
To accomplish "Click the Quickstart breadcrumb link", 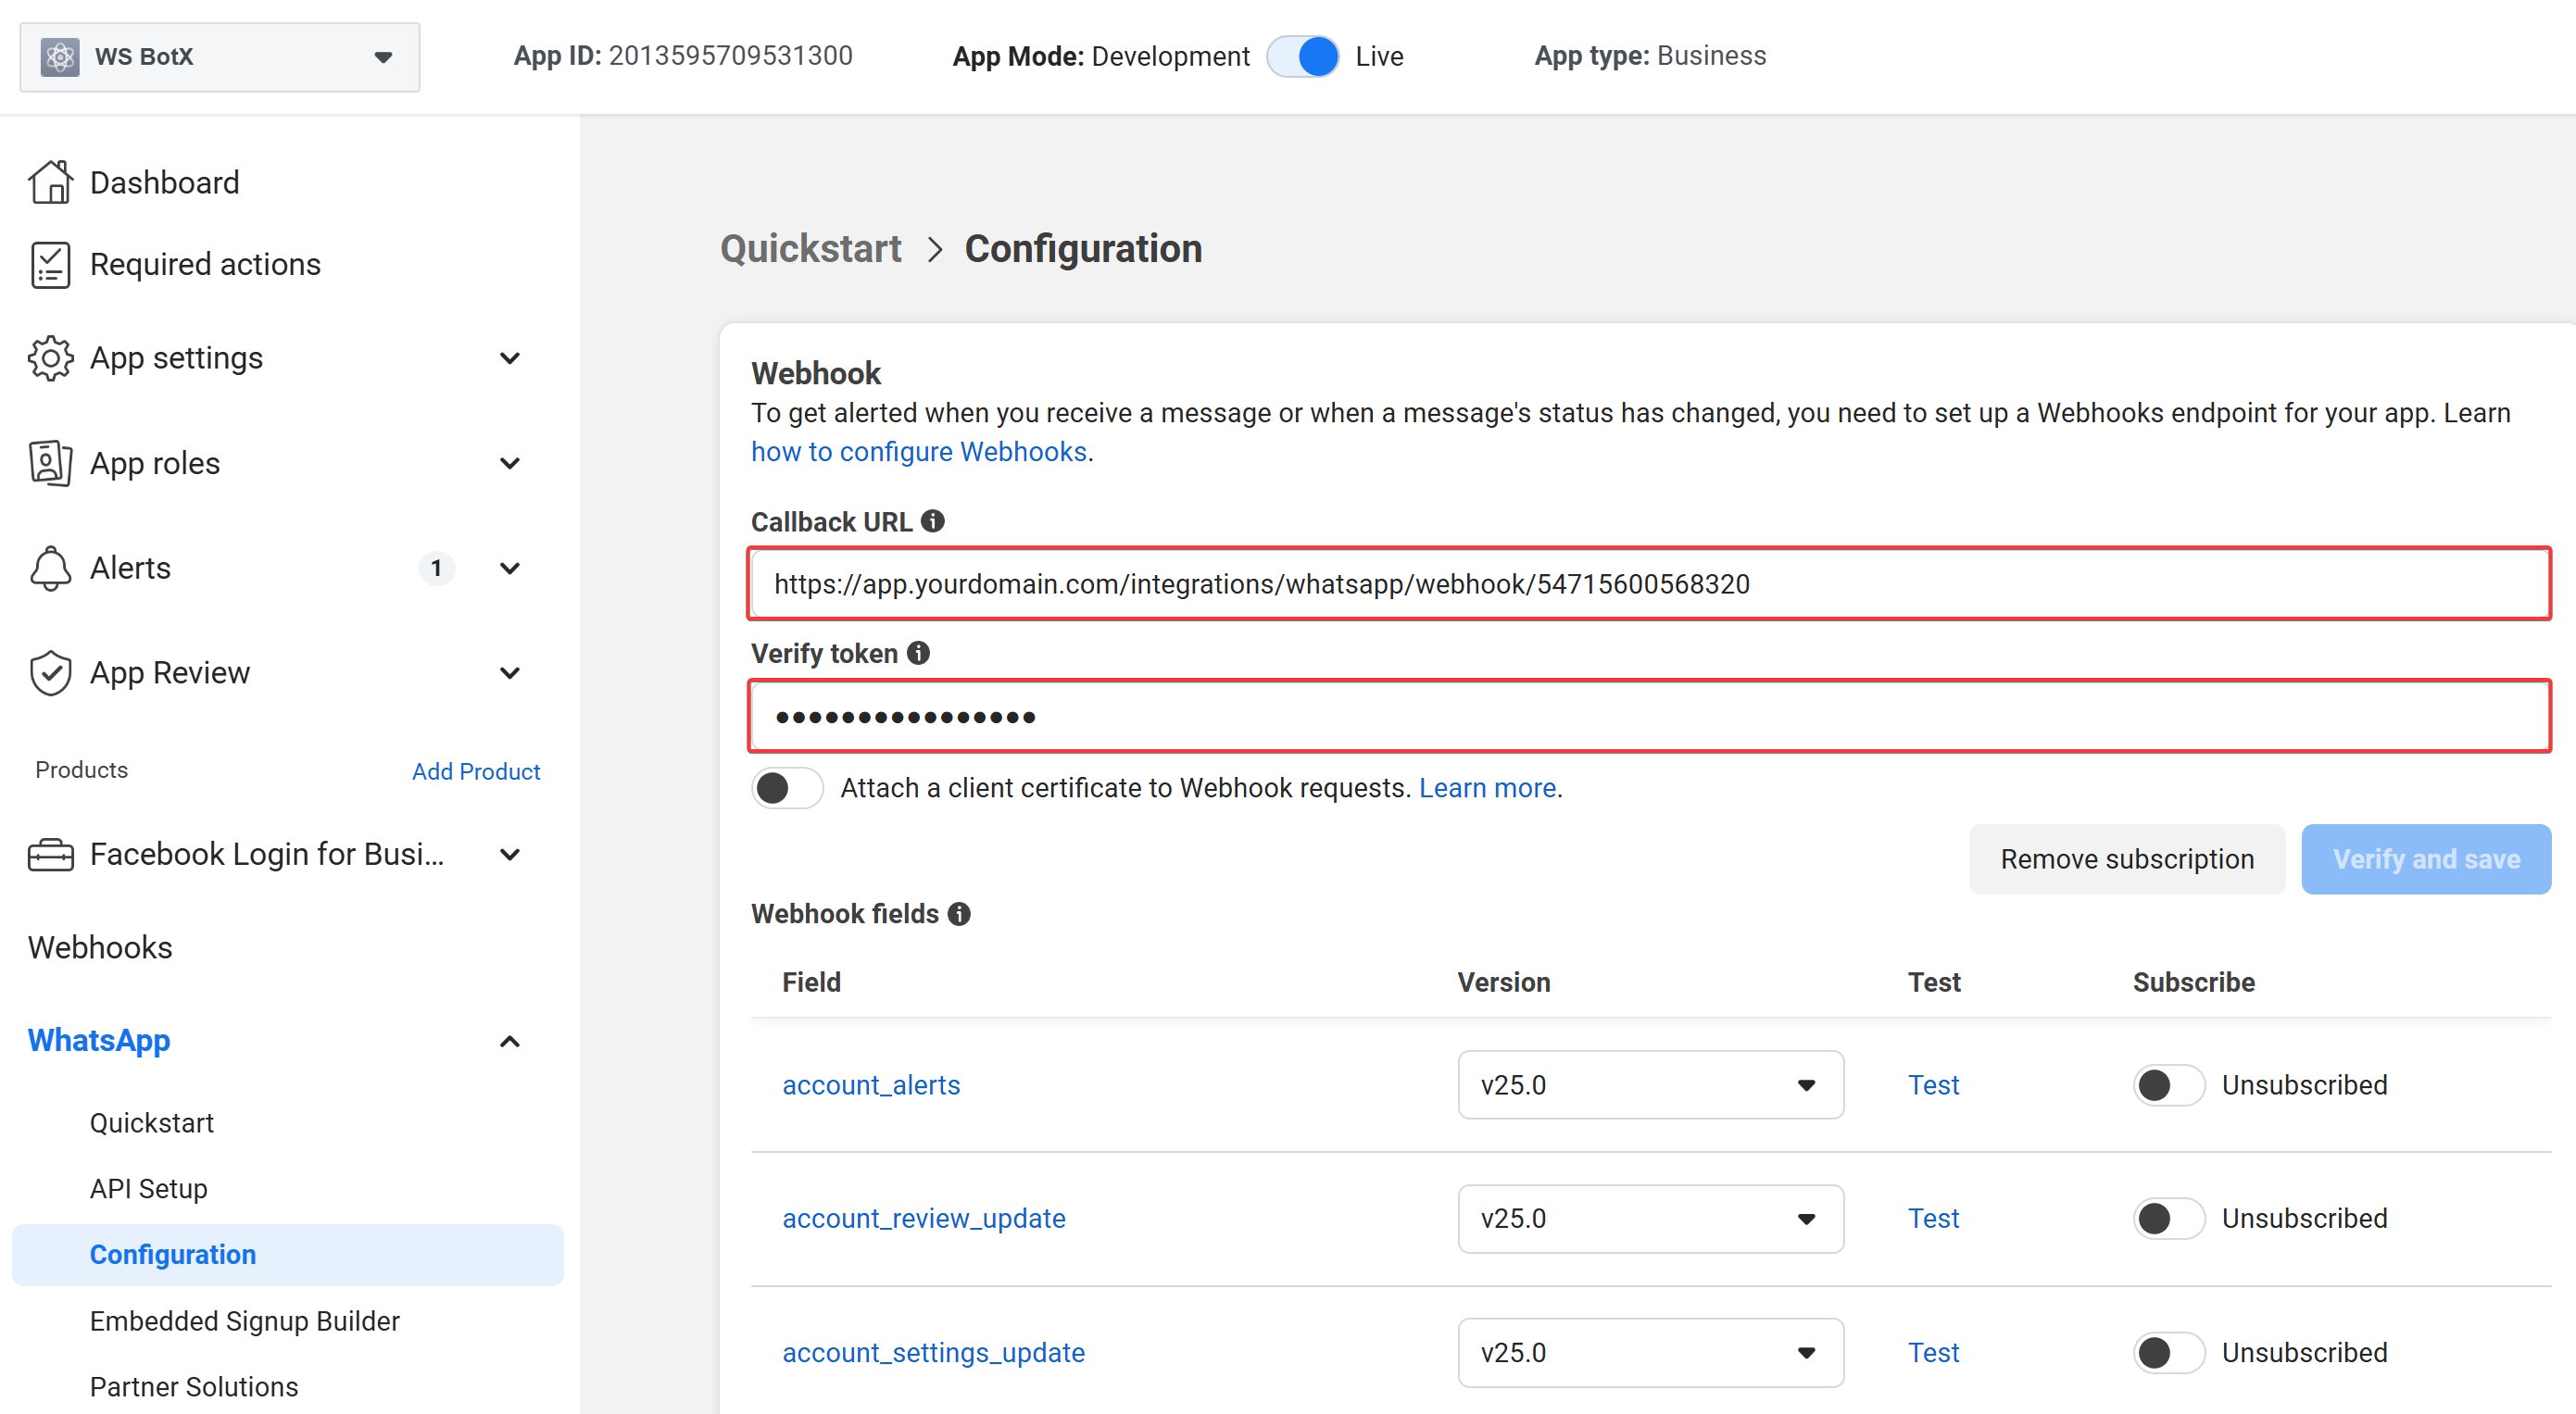I will point(811,249).
